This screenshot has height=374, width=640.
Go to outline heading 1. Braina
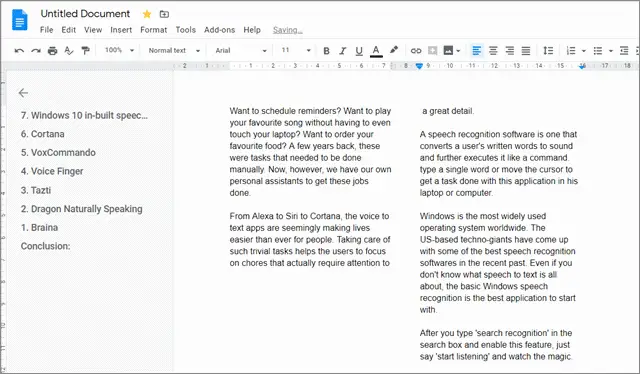coord(39,227)
